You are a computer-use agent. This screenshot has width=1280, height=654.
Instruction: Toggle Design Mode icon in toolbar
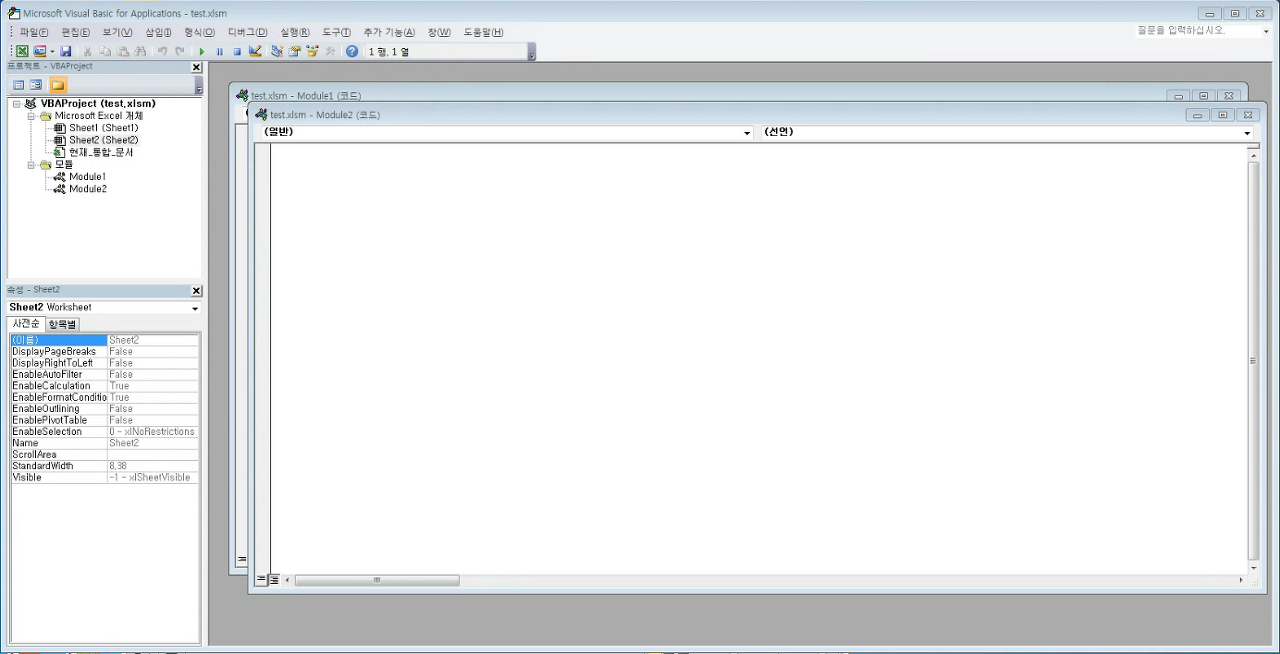pyautogui.click(x=255, y=51)
